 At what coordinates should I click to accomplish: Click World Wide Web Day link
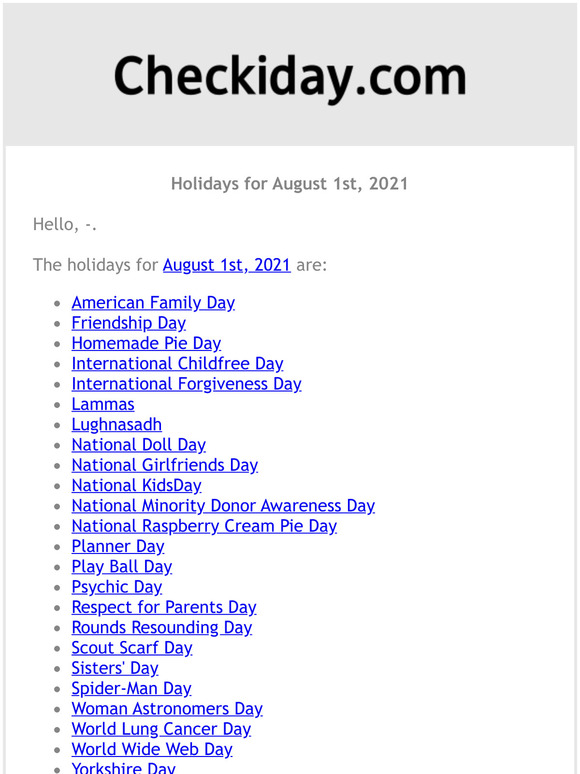(x=152, y=749)
